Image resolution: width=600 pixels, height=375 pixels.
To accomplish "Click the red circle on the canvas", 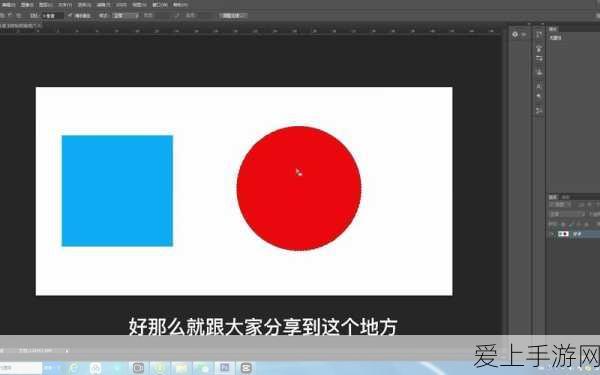I will 299,188.
